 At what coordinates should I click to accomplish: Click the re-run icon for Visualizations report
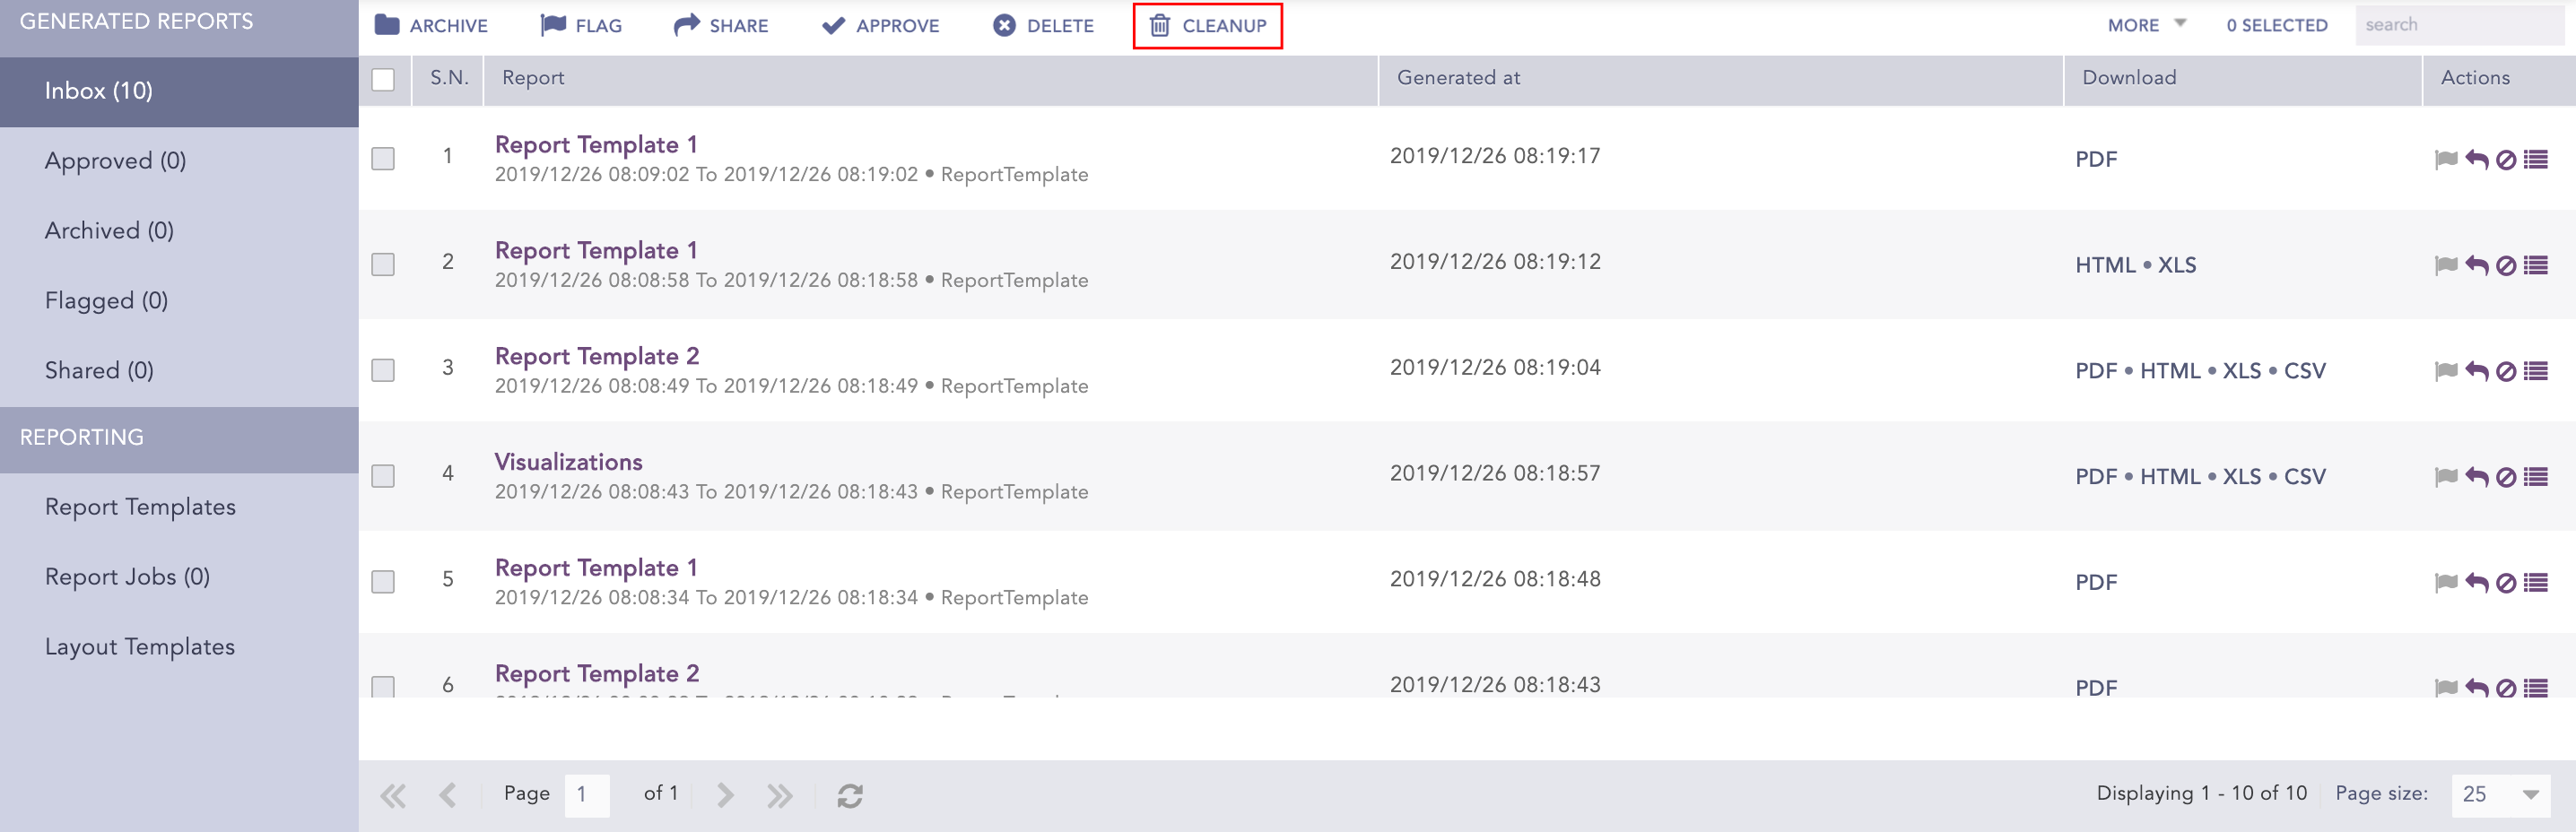tap(2476, 477)
